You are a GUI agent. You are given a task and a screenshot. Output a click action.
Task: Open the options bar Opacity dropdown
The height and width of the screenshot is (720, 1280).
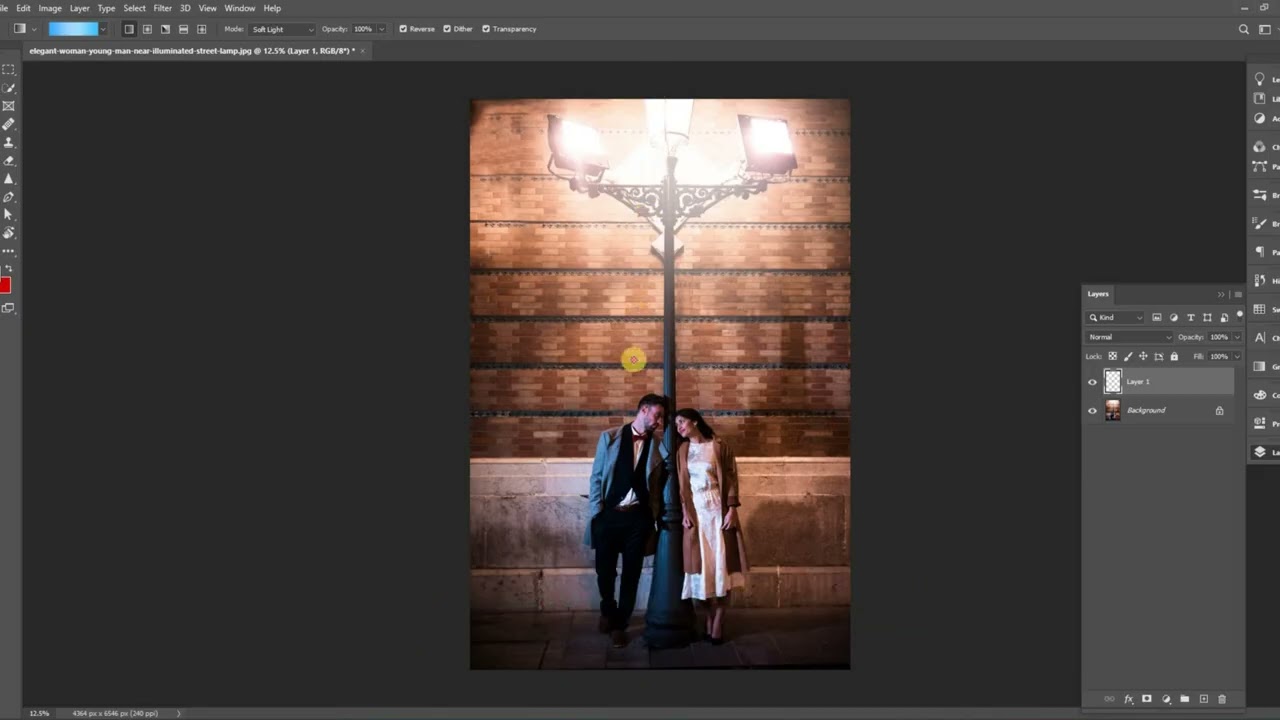click(x=381, y=29)
